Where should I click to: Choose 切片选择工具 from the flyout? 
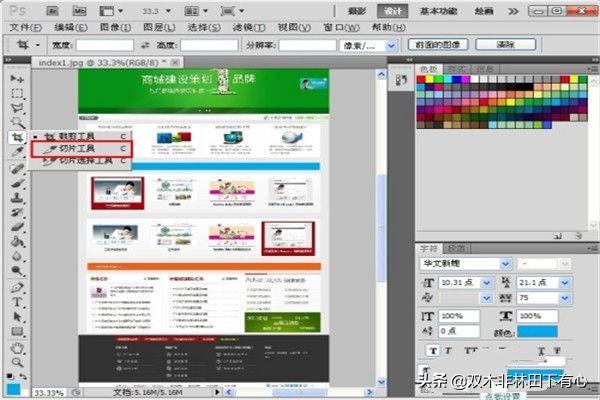click(82, 161)
